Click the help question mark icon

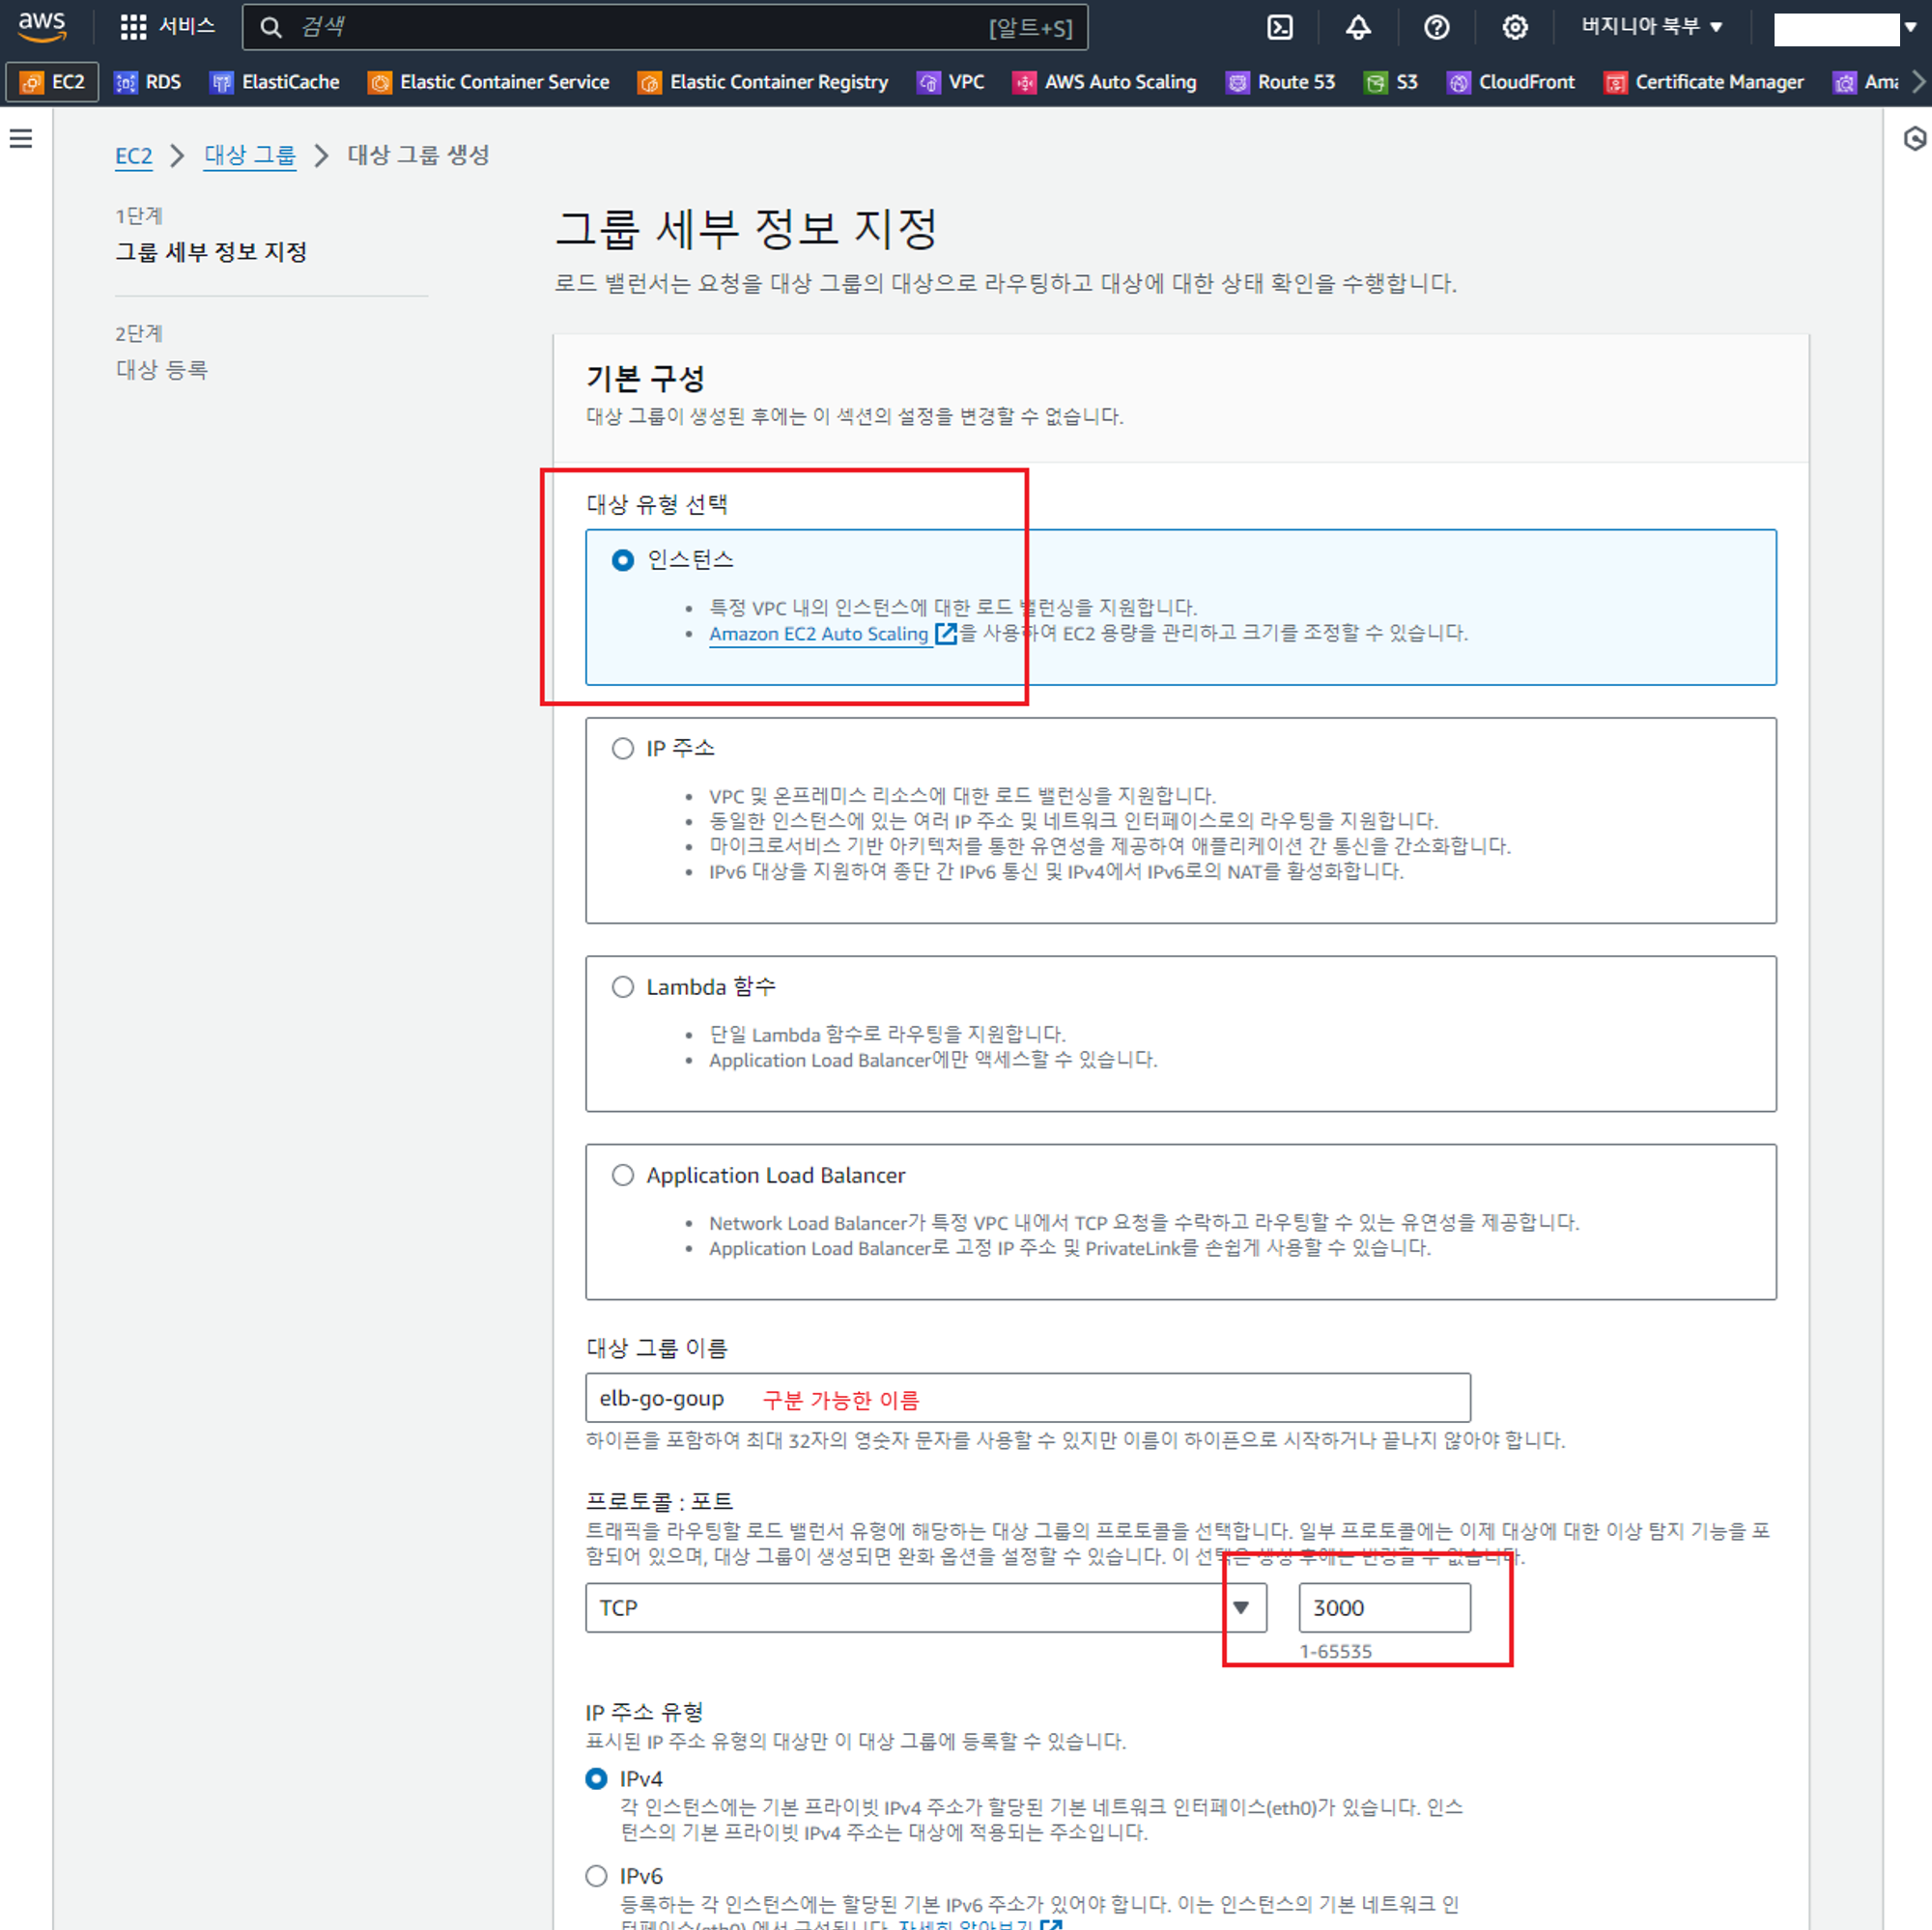tap(1436, 27)
